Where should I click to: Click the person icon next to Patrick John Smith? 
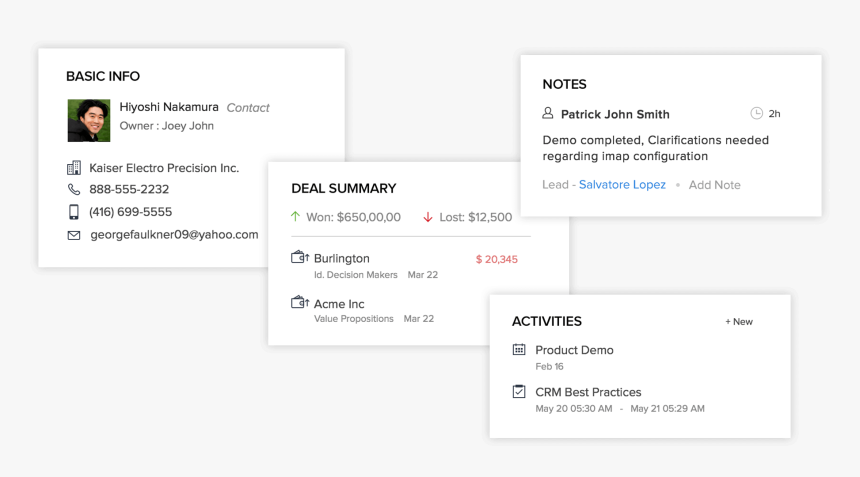click(548, 114)
